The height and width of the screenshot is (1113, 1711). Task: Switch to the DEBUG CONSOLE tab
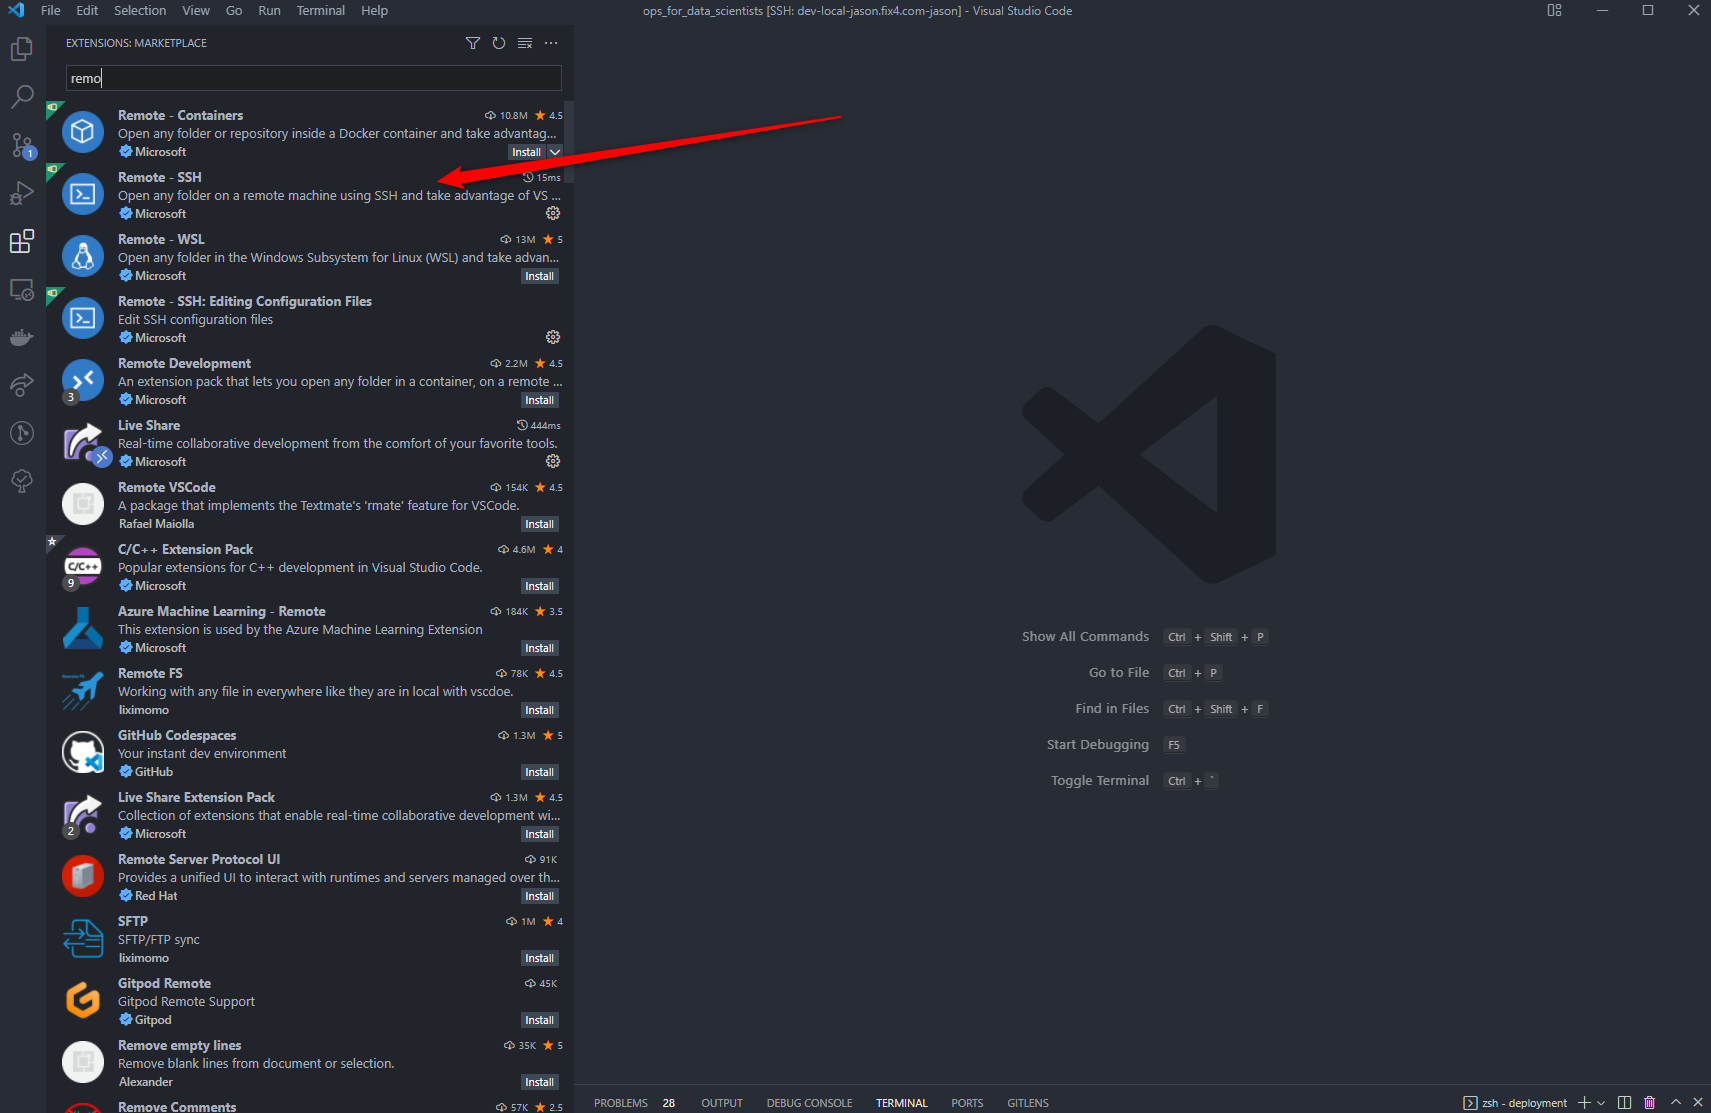click(x=809, y=1103)
